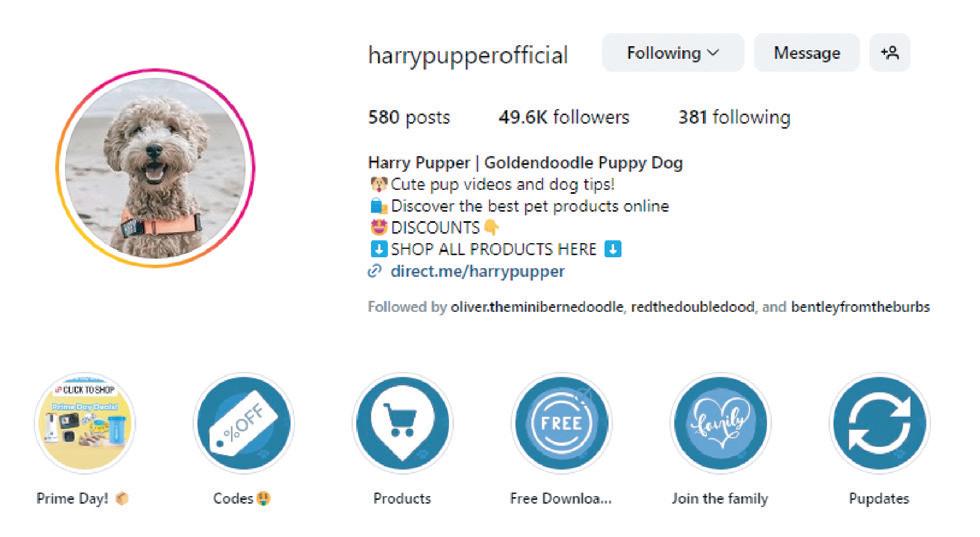The width and height of the screenshot is (980, 537).
Task: Send a message with the Message button
Action: point(807,53)
